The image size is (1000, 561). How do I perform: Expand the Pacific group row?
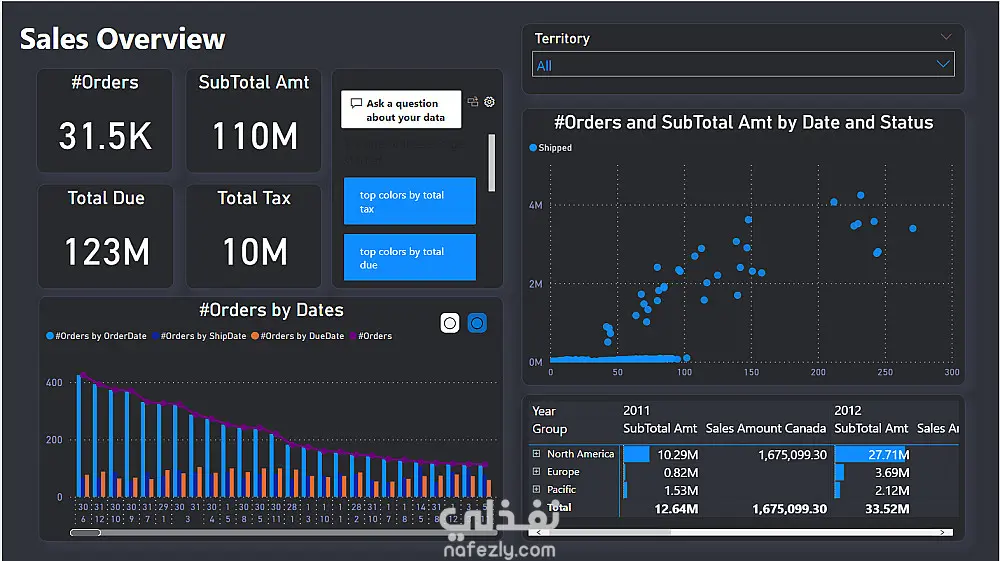coord(536,490)
